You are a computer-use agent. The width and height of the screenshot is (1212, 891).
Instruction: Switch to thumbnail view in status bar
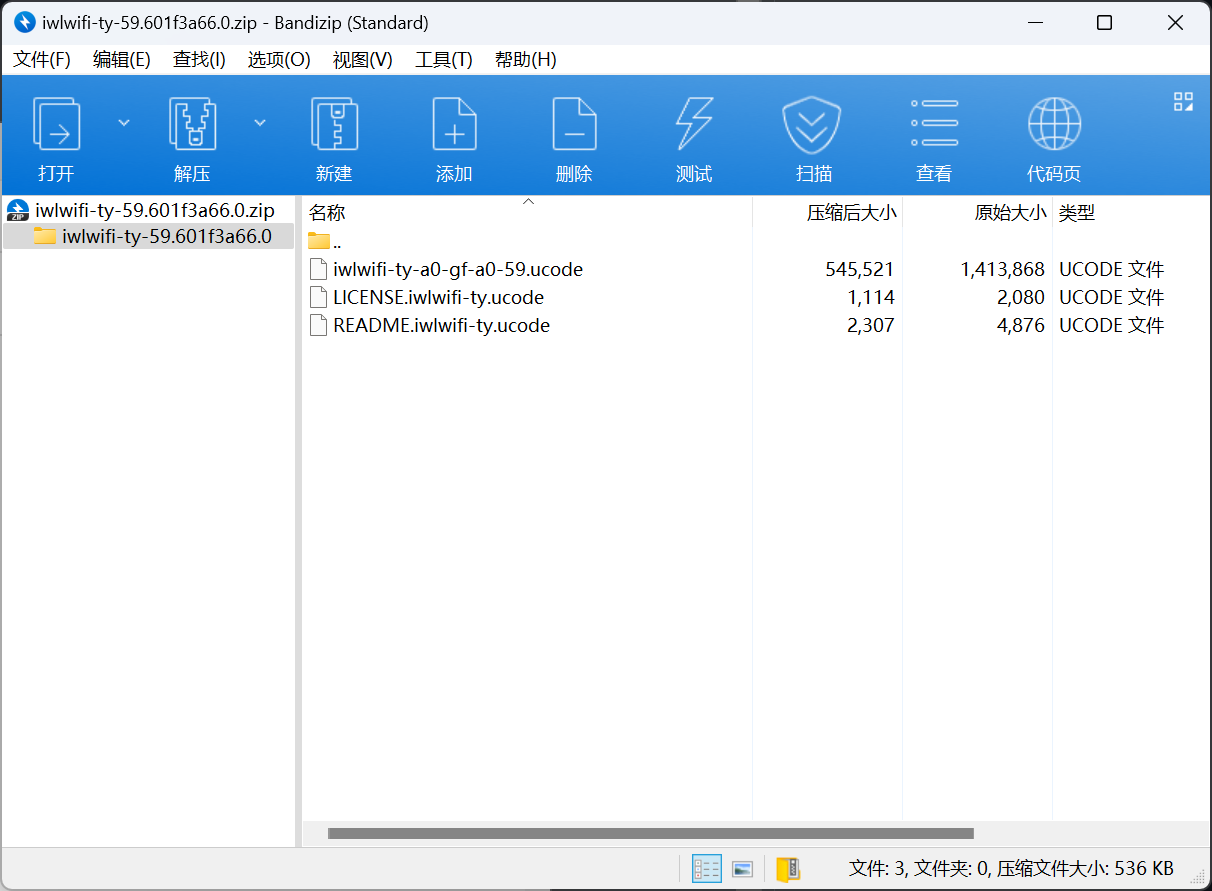742,869
